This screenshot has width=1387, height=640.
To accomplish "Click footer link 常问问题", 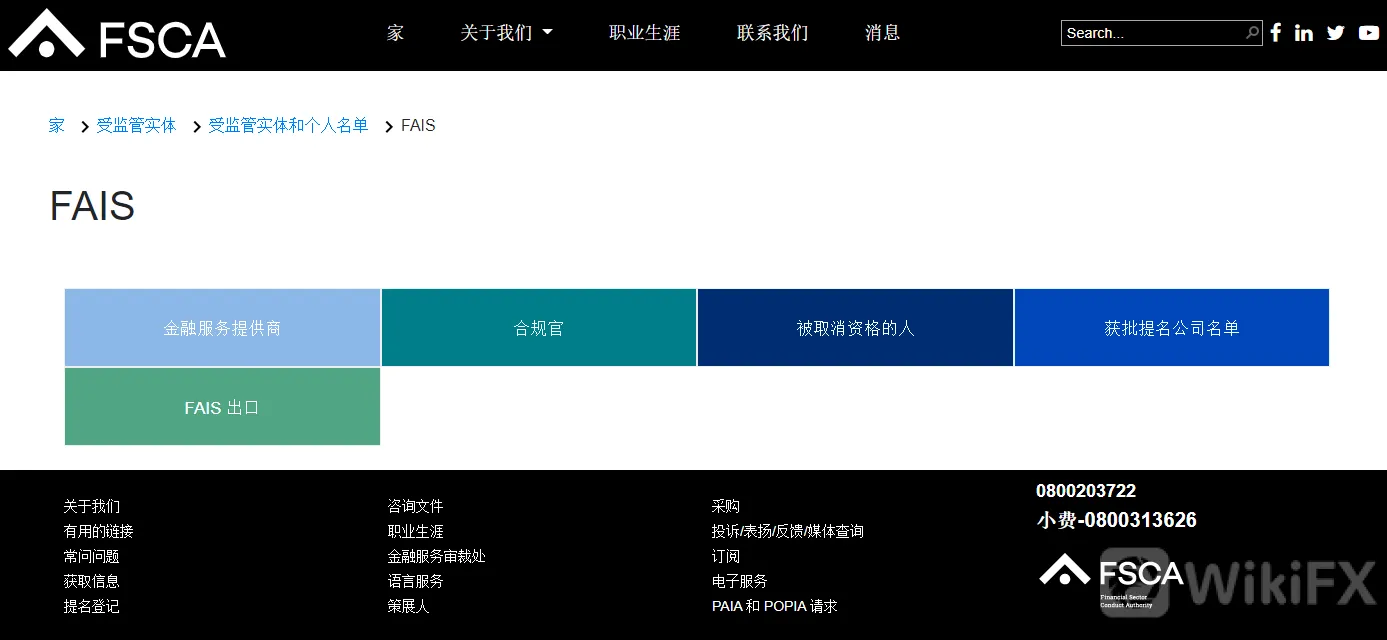I will 92,557.
